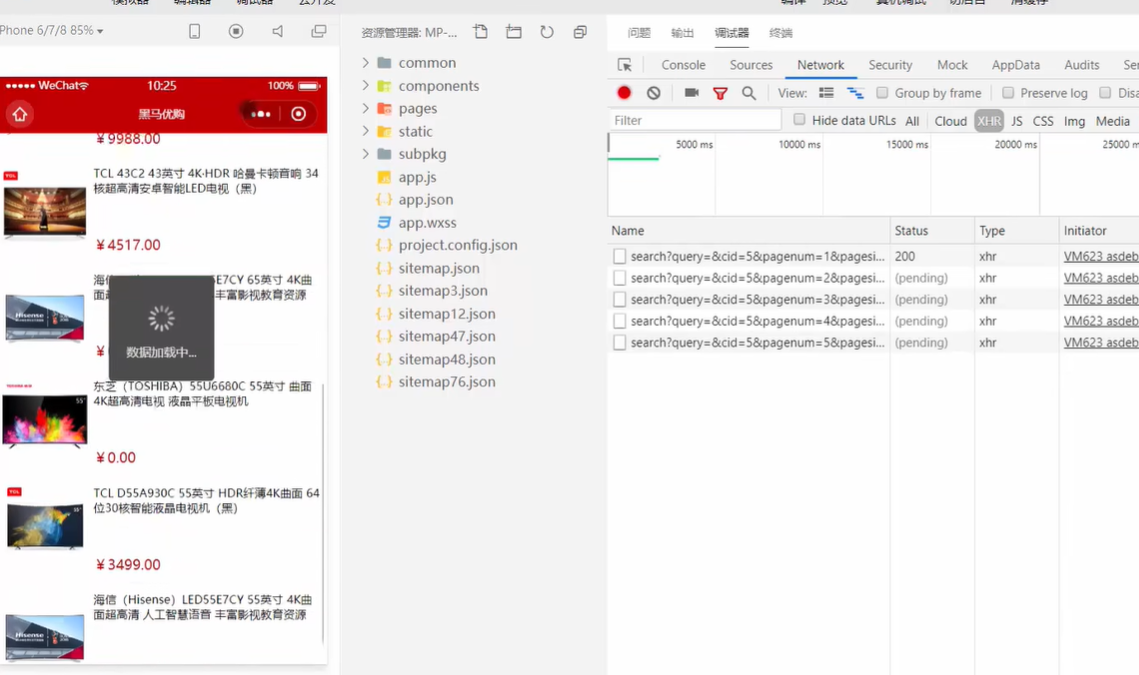Open app.js file
The image size is (1139, 675).
coord(417,177)
